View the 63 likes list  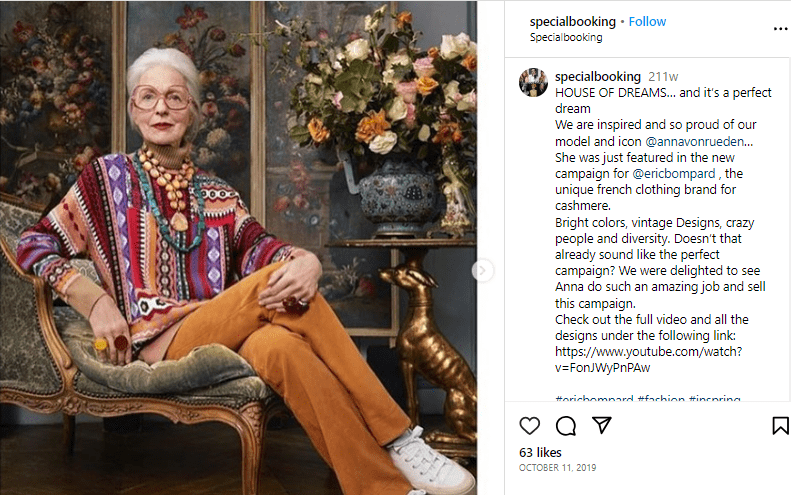click(540, 453)
